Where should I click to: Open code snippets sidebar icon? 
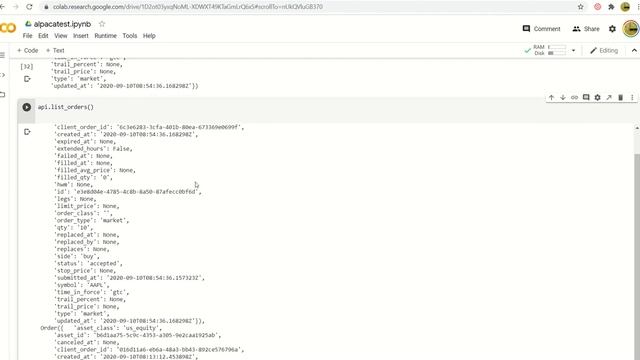(x=2, y=75)
